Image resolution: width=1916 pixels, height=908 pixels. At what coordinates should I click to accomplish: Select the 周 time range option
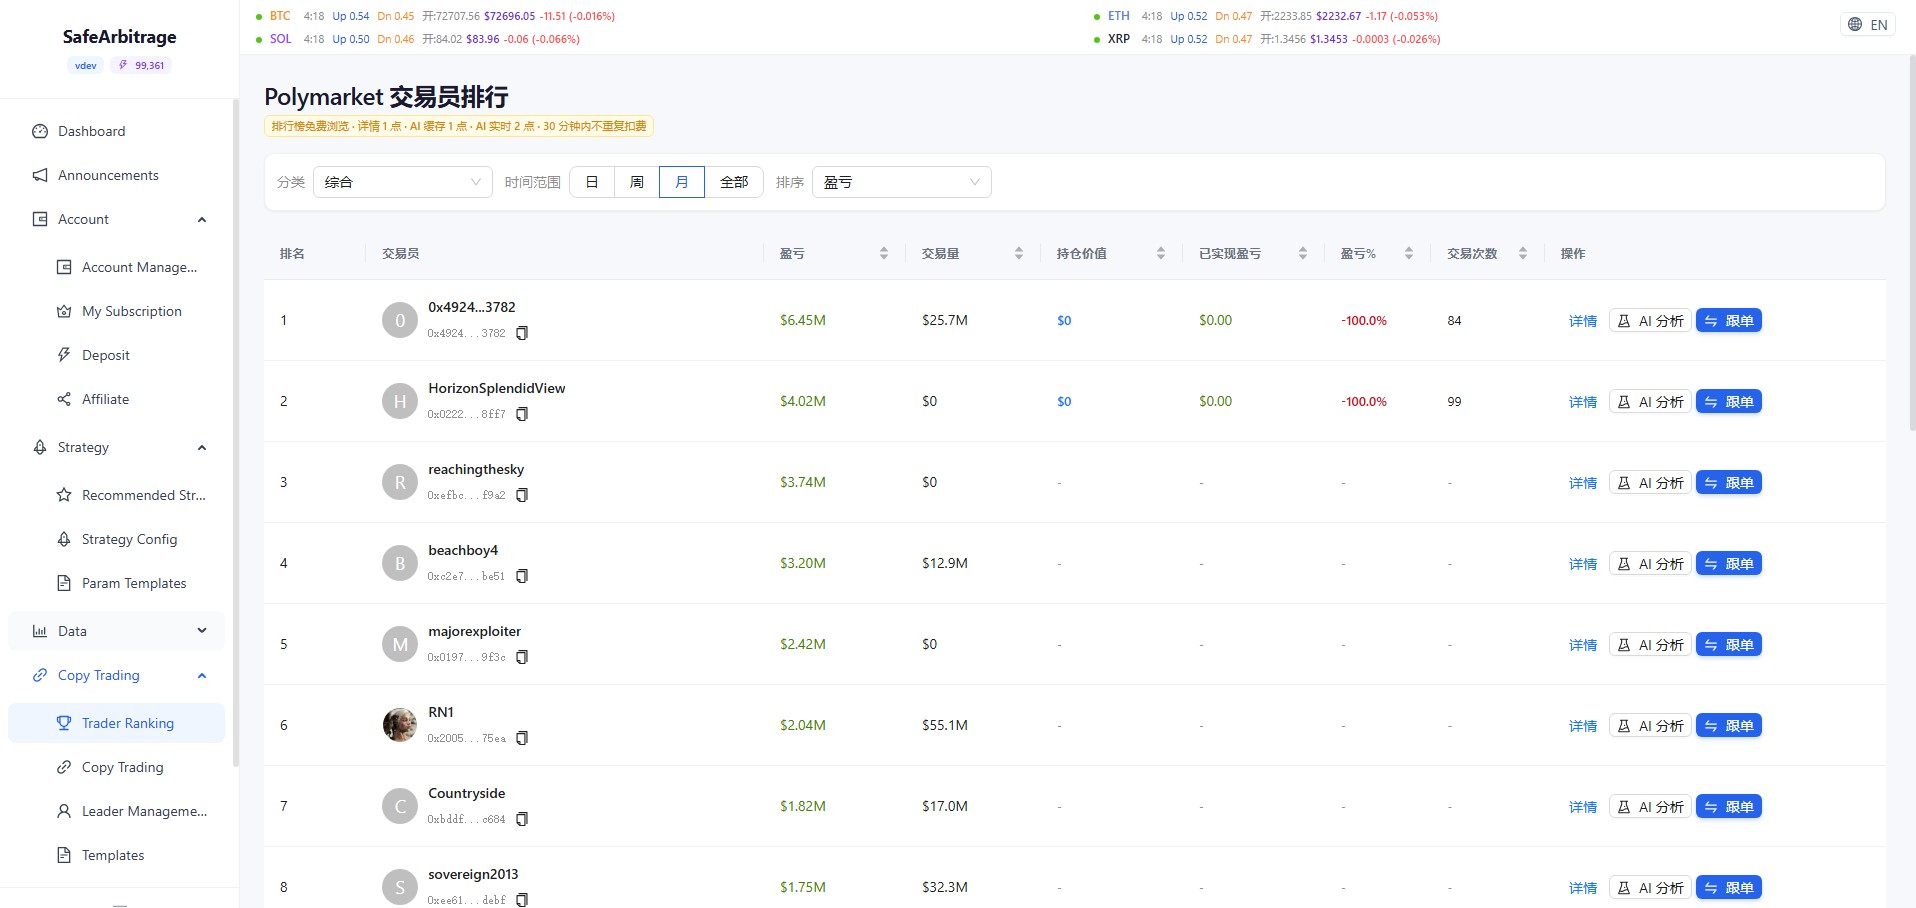637,182
